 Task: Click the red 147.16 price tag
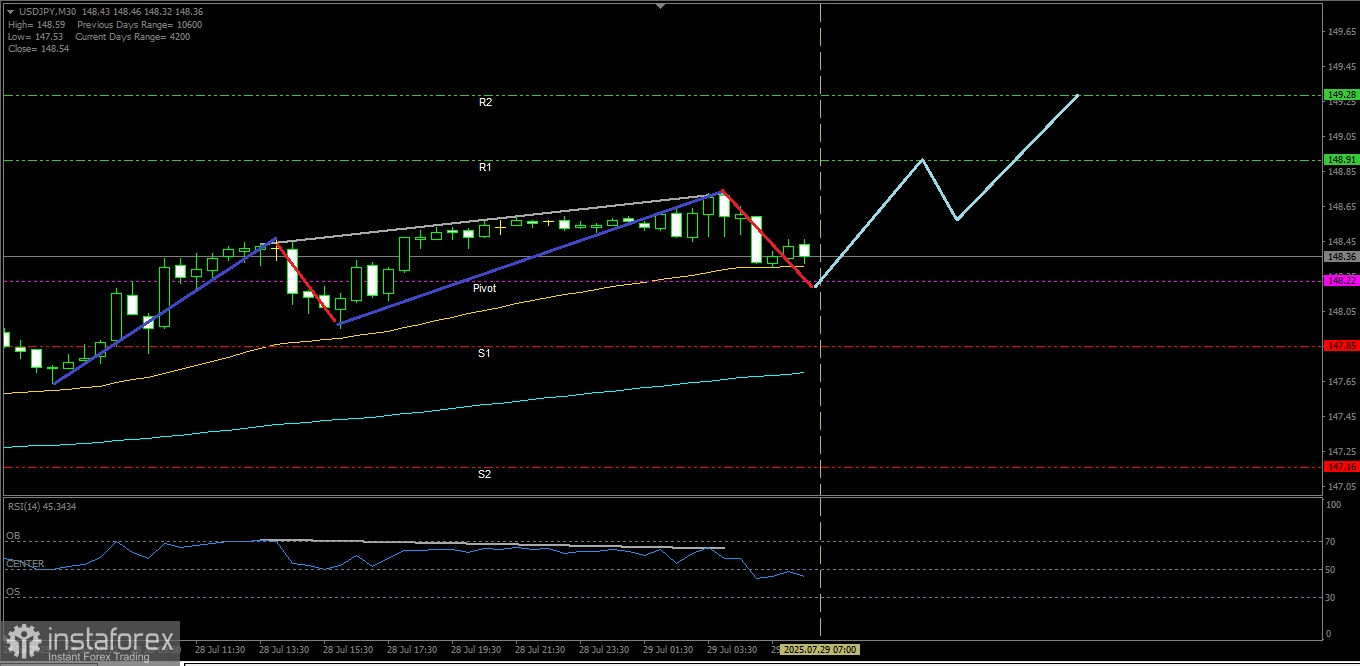coord(1341,466)
